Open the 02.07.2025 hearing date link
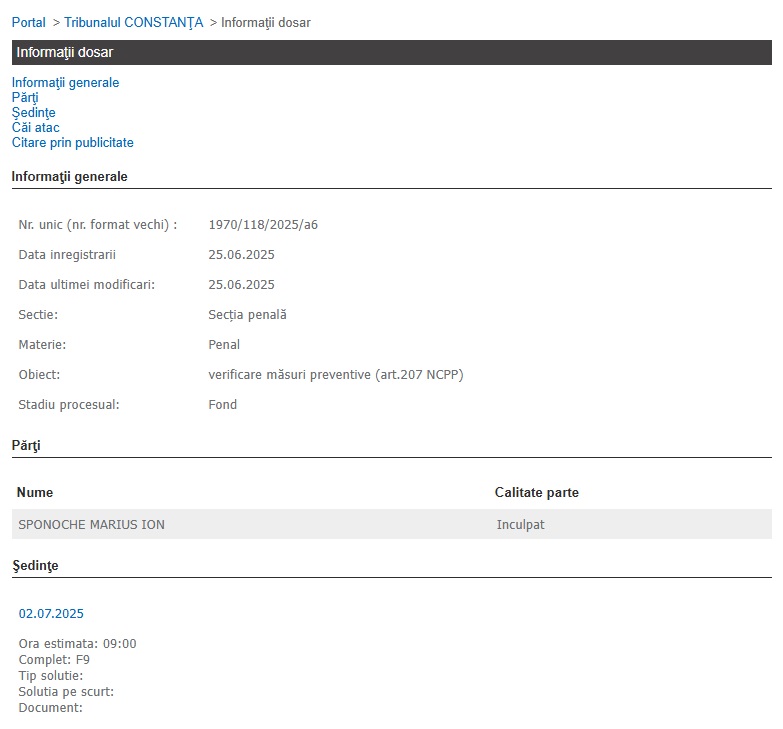783x729 pixels. pyautogui.click(x=51, y=614)
